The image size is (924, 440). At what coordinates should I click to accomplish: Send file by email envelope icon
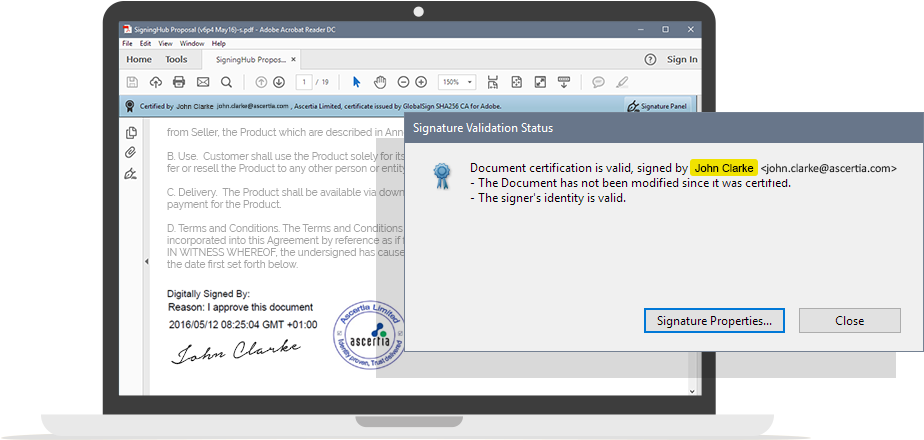[203, 82]
